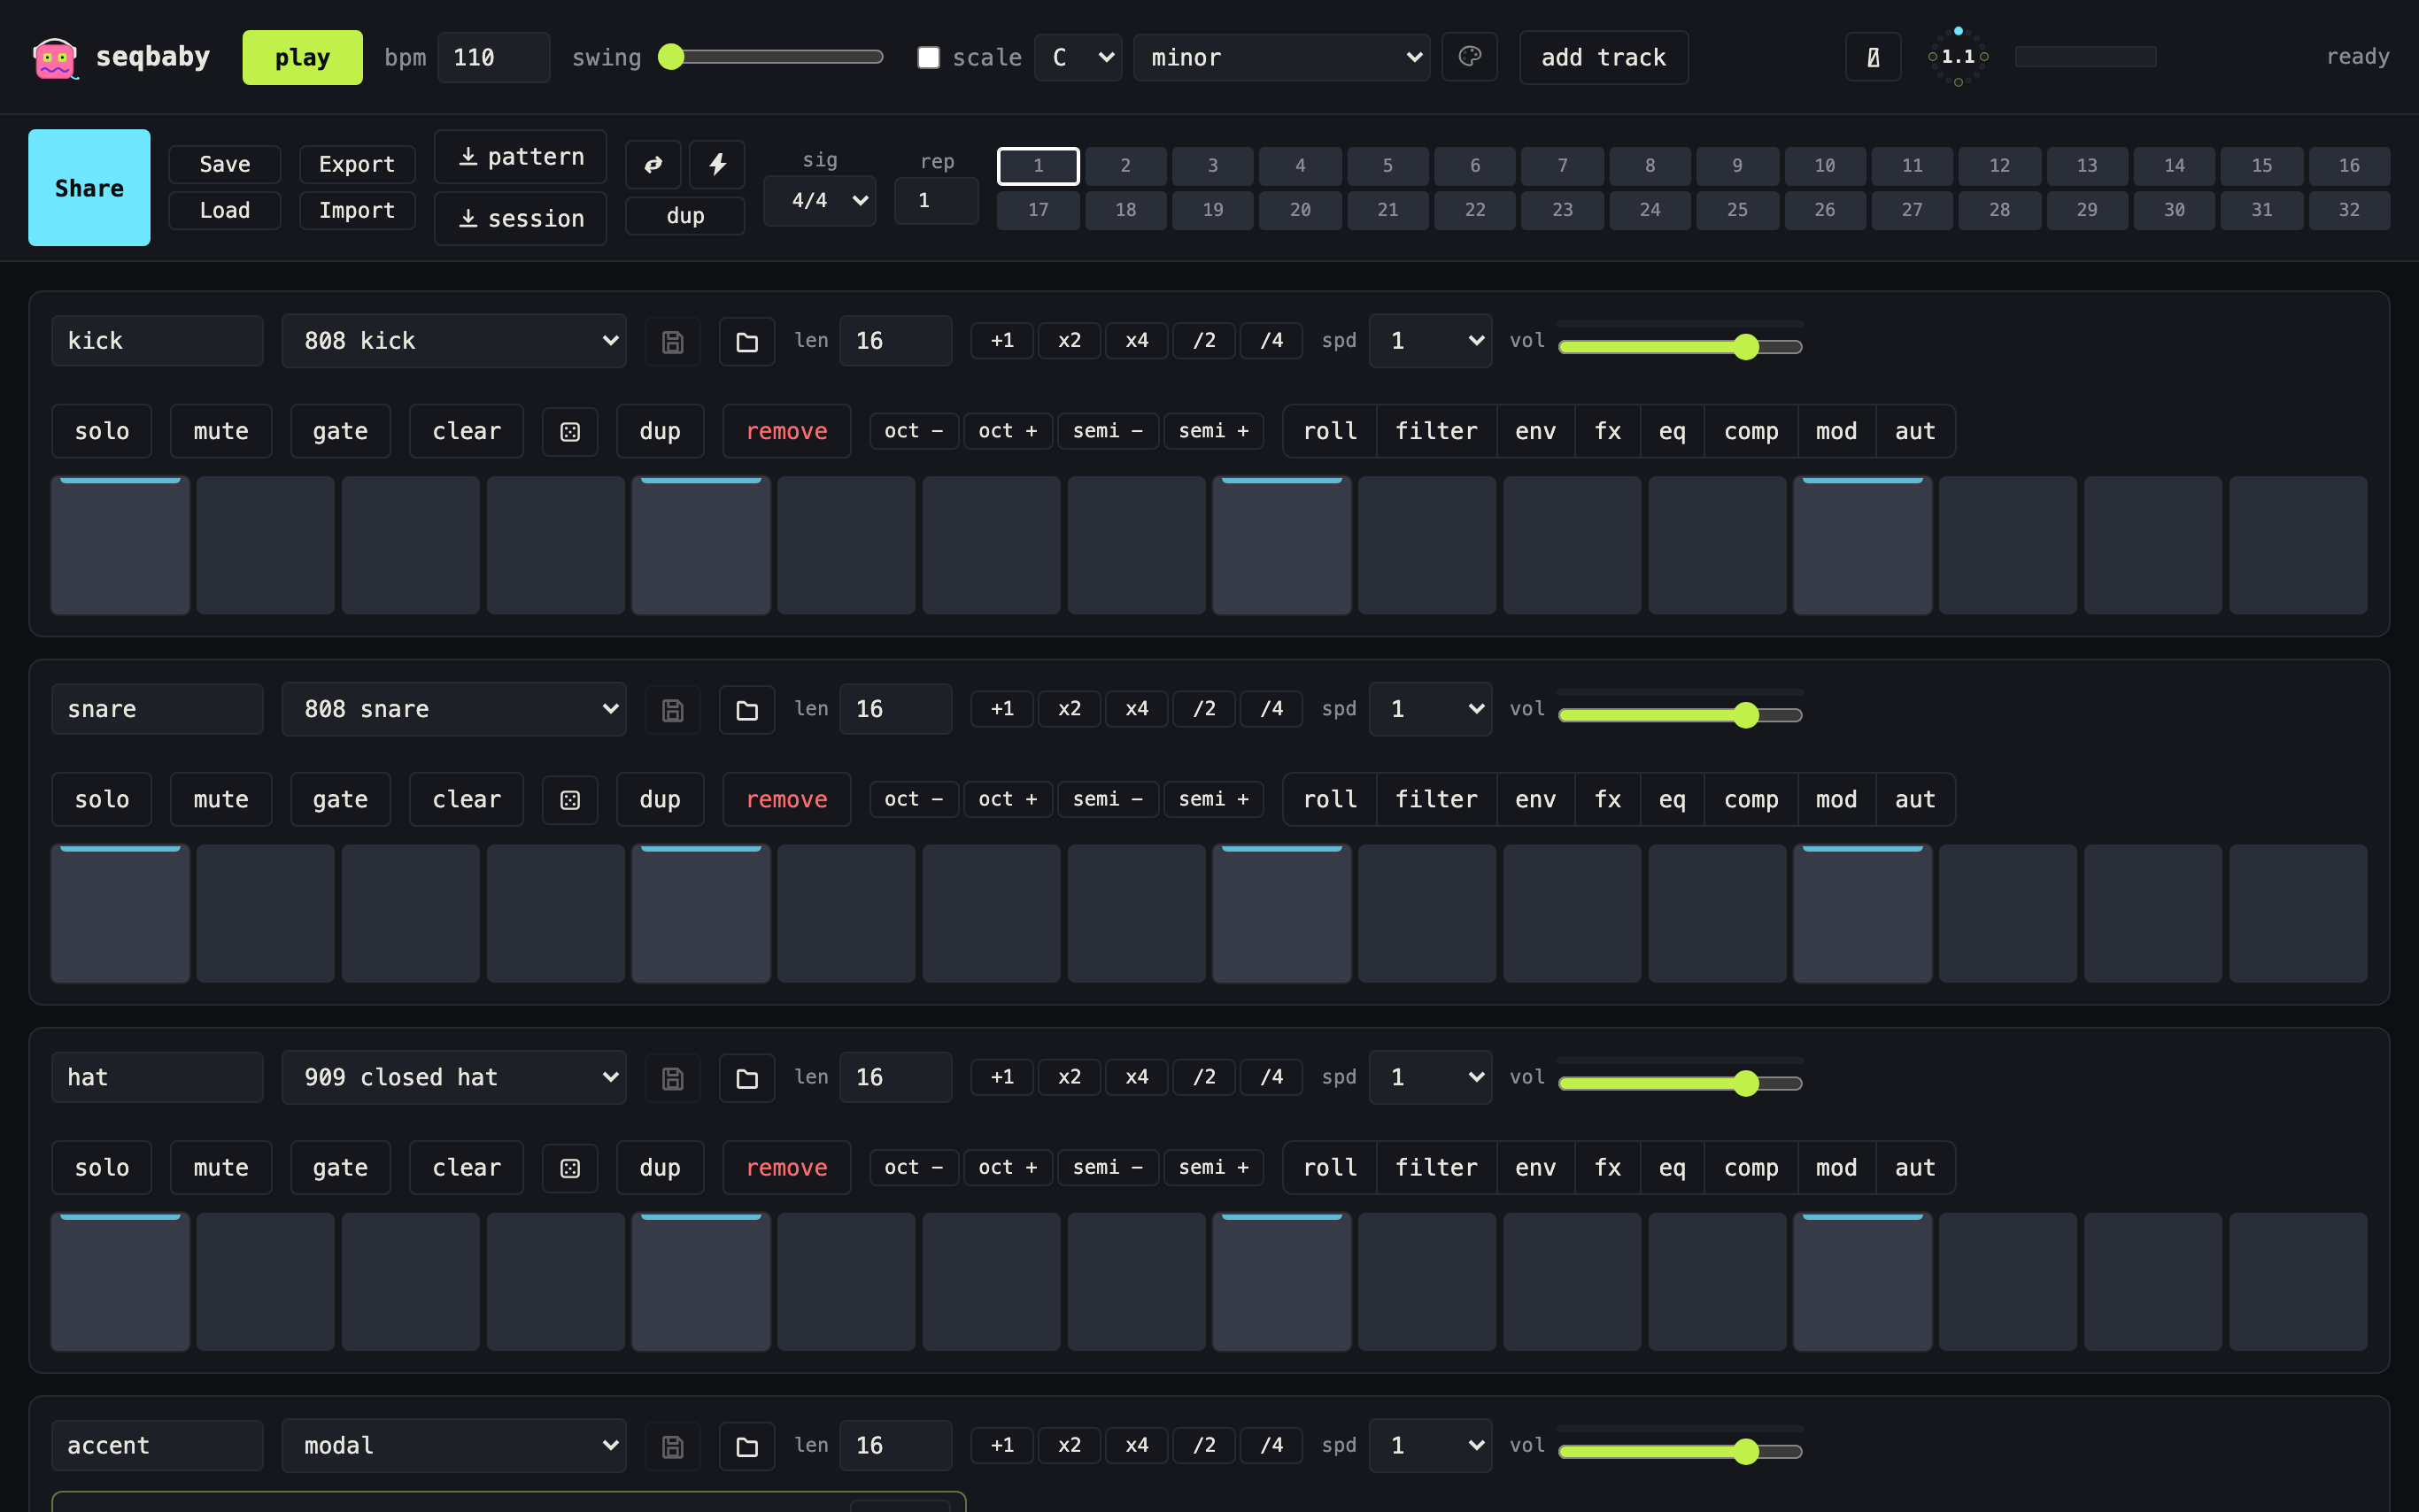Solo the hat track
This screenshot has height=1512, width=2419.
pos(102,1167)
